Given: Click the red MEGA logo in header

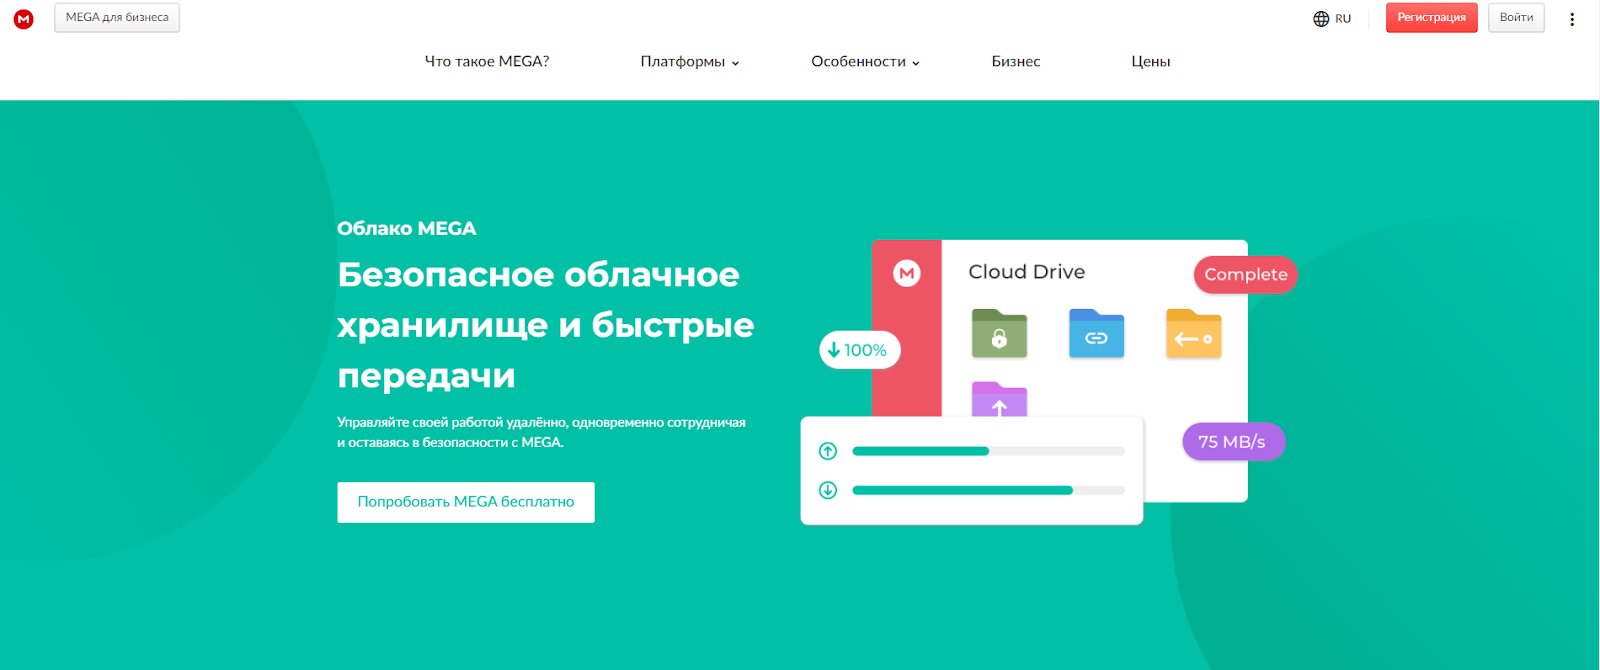Looking at the screenshot, I should click(x=23, y=19).
